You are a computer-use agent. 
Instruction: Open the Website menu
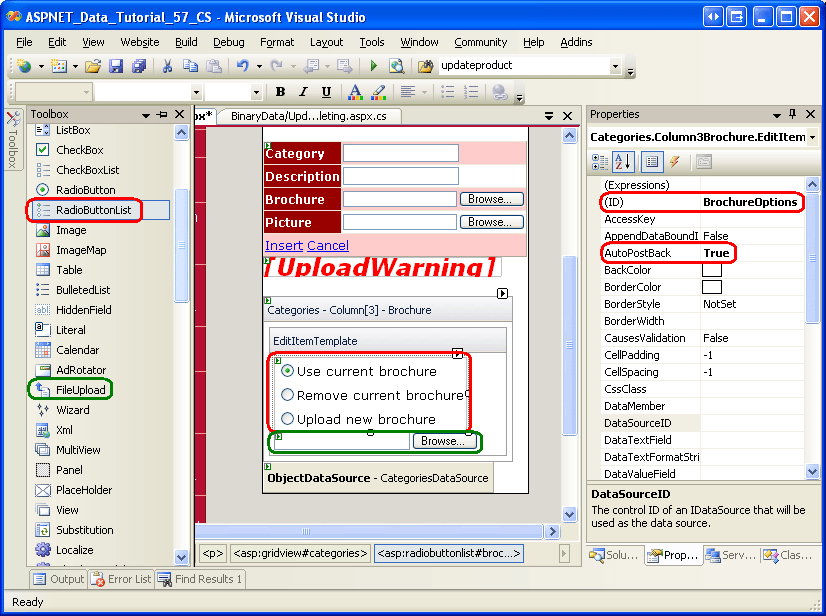click(139, 42)
